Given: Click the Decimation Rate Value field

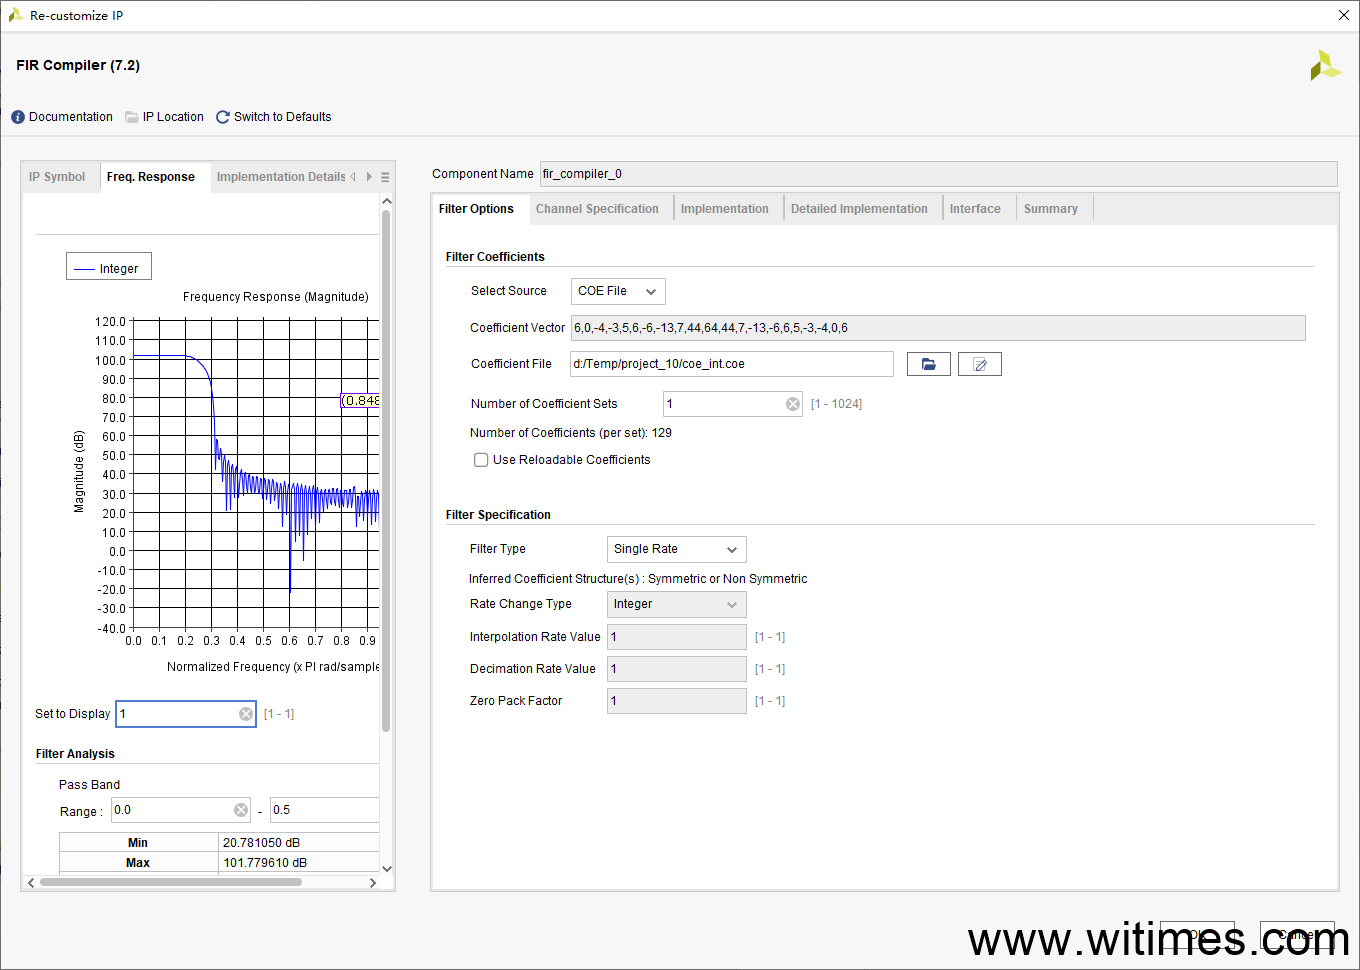Looking at the screenshot, I should tap(677, 669).
